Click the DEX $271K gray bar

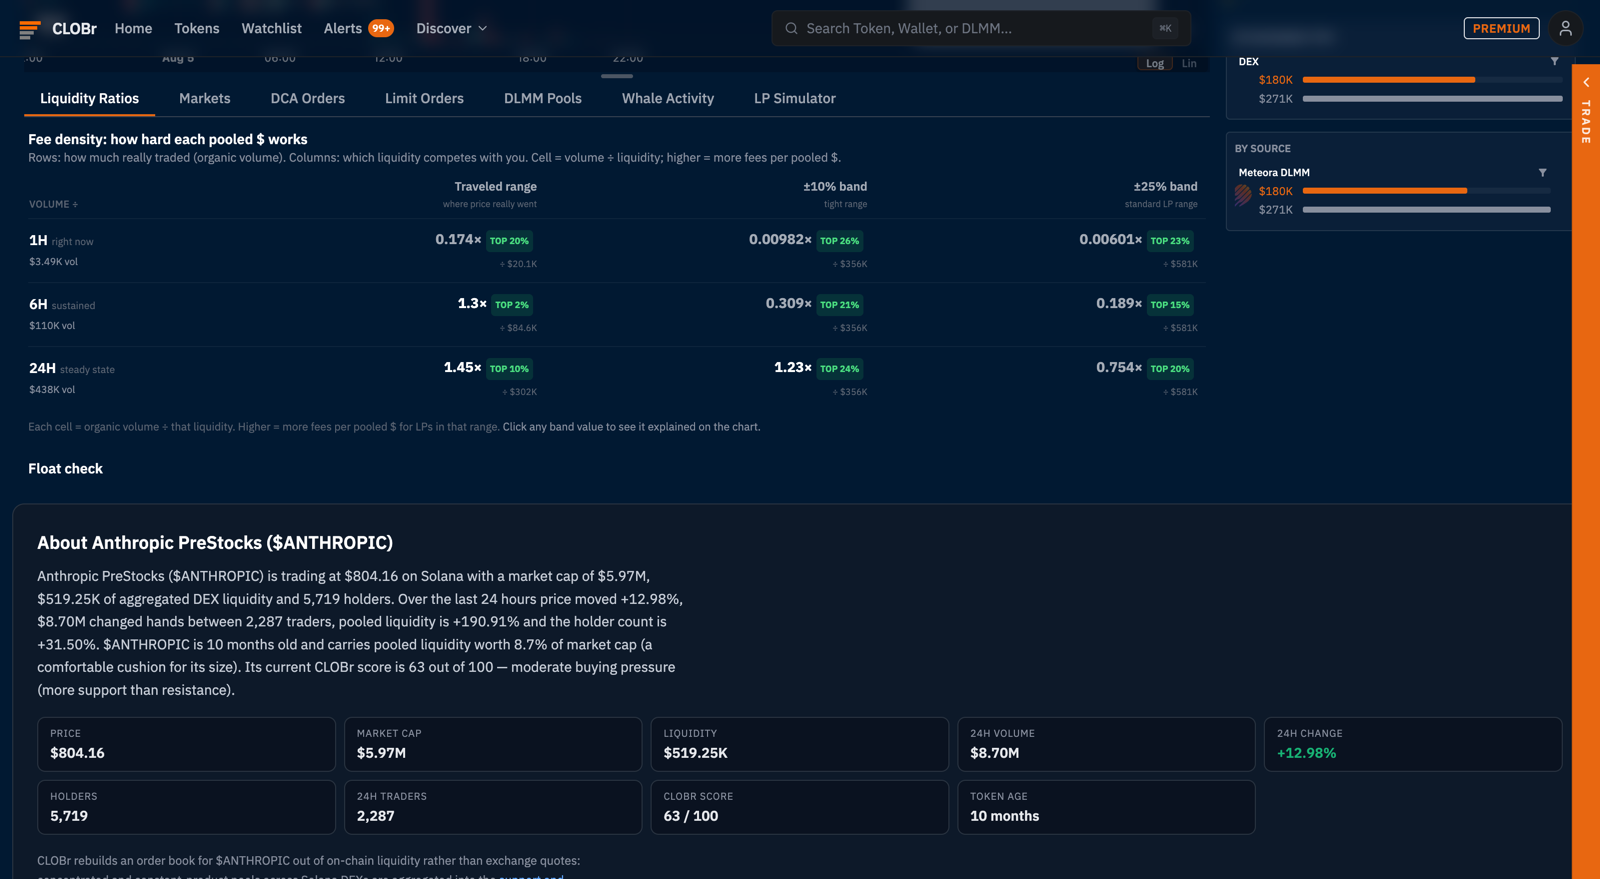tap(1432, 99)
